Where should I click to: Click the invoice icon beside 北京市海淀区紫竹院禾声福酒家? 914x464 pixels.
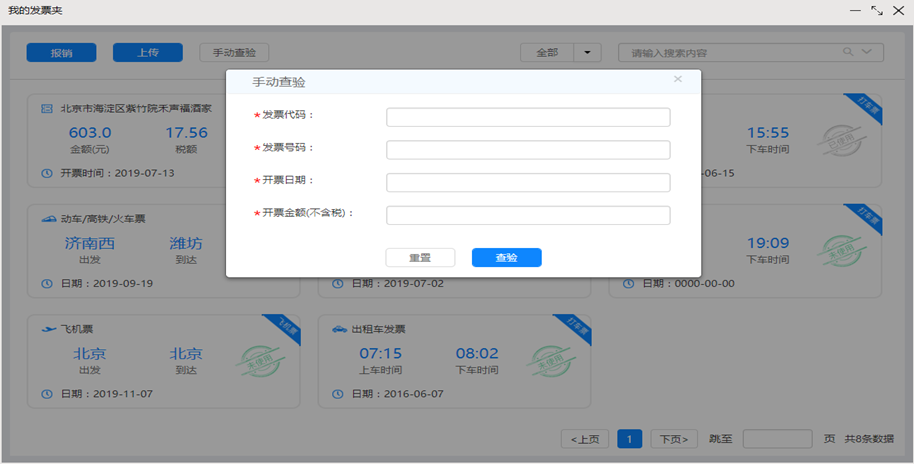(x=47, y=108)
